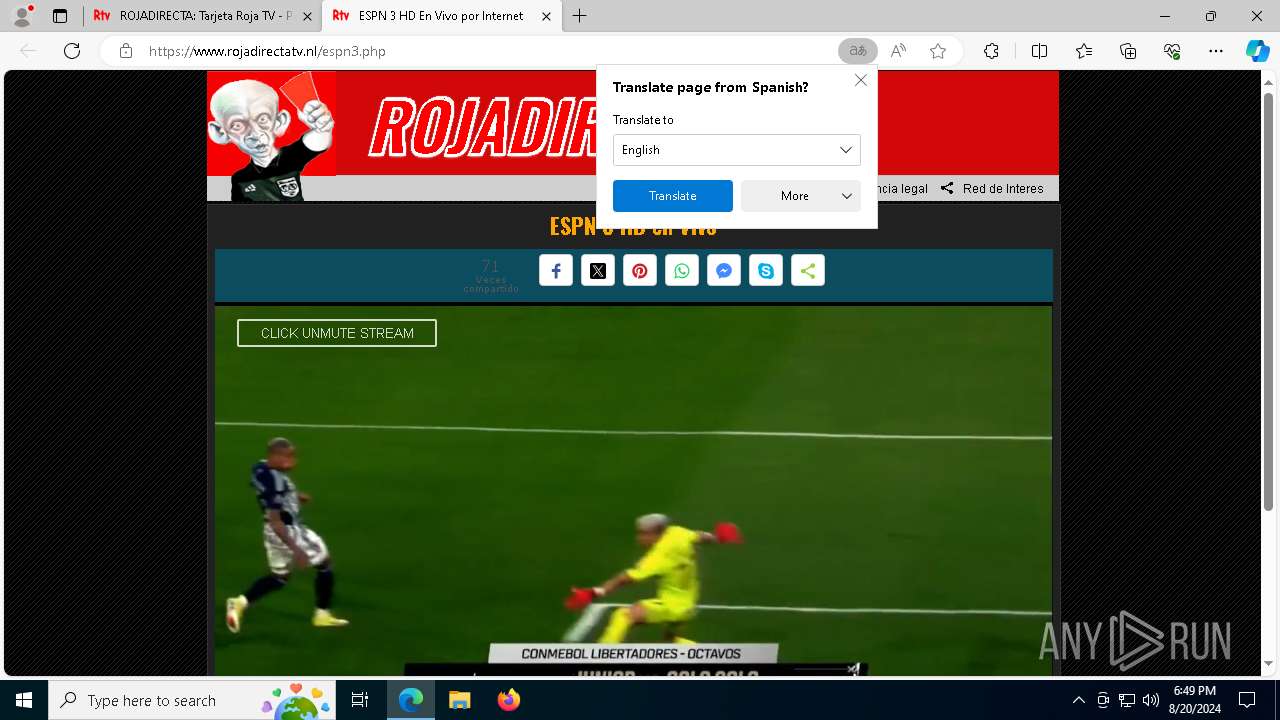Open Read aloud in address bar
1280x720 pixels.
pos(898,51)
